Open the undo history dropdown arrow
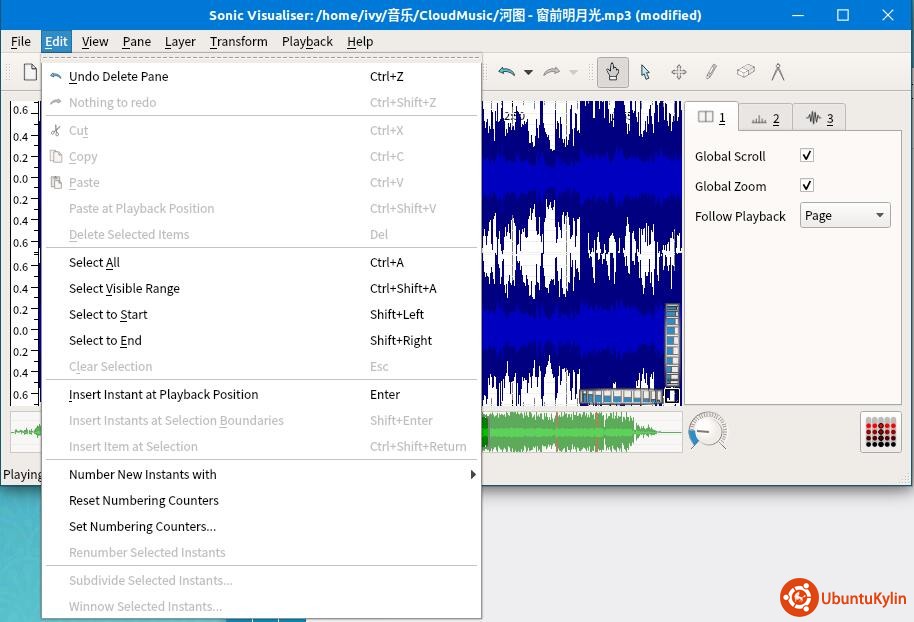 [x=528, y=72]
